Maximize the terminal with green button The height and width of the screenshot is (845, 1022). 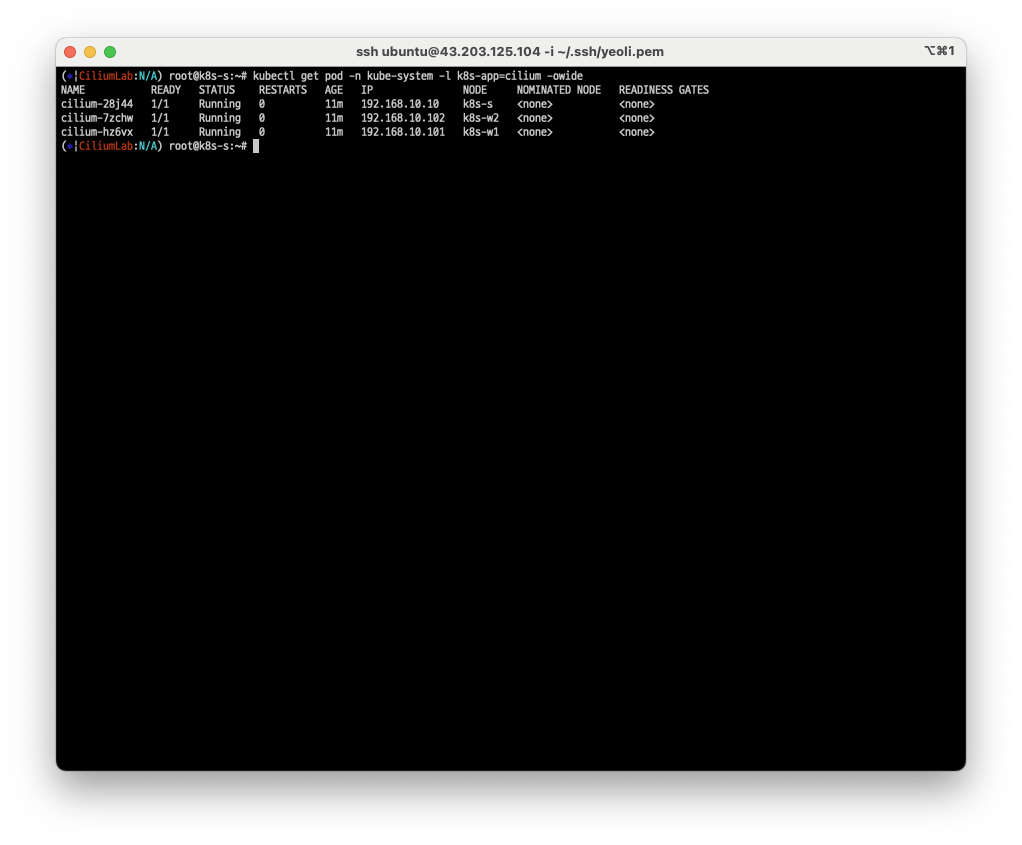point(110,52)
